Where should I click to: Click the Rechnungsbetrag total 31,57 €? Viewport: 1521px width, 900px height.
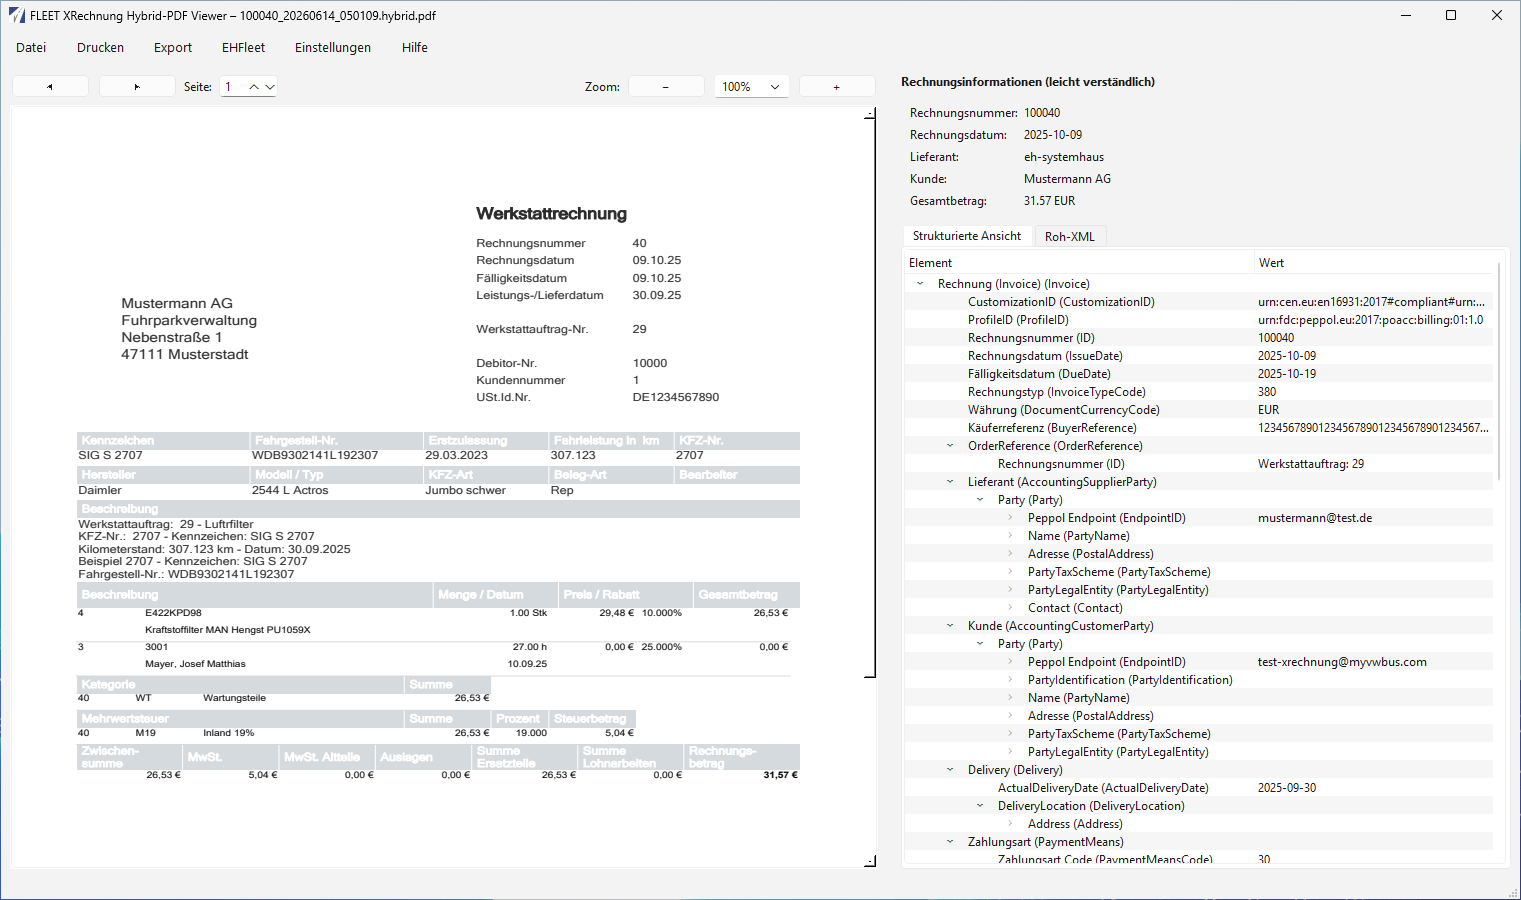coord(780,775)
